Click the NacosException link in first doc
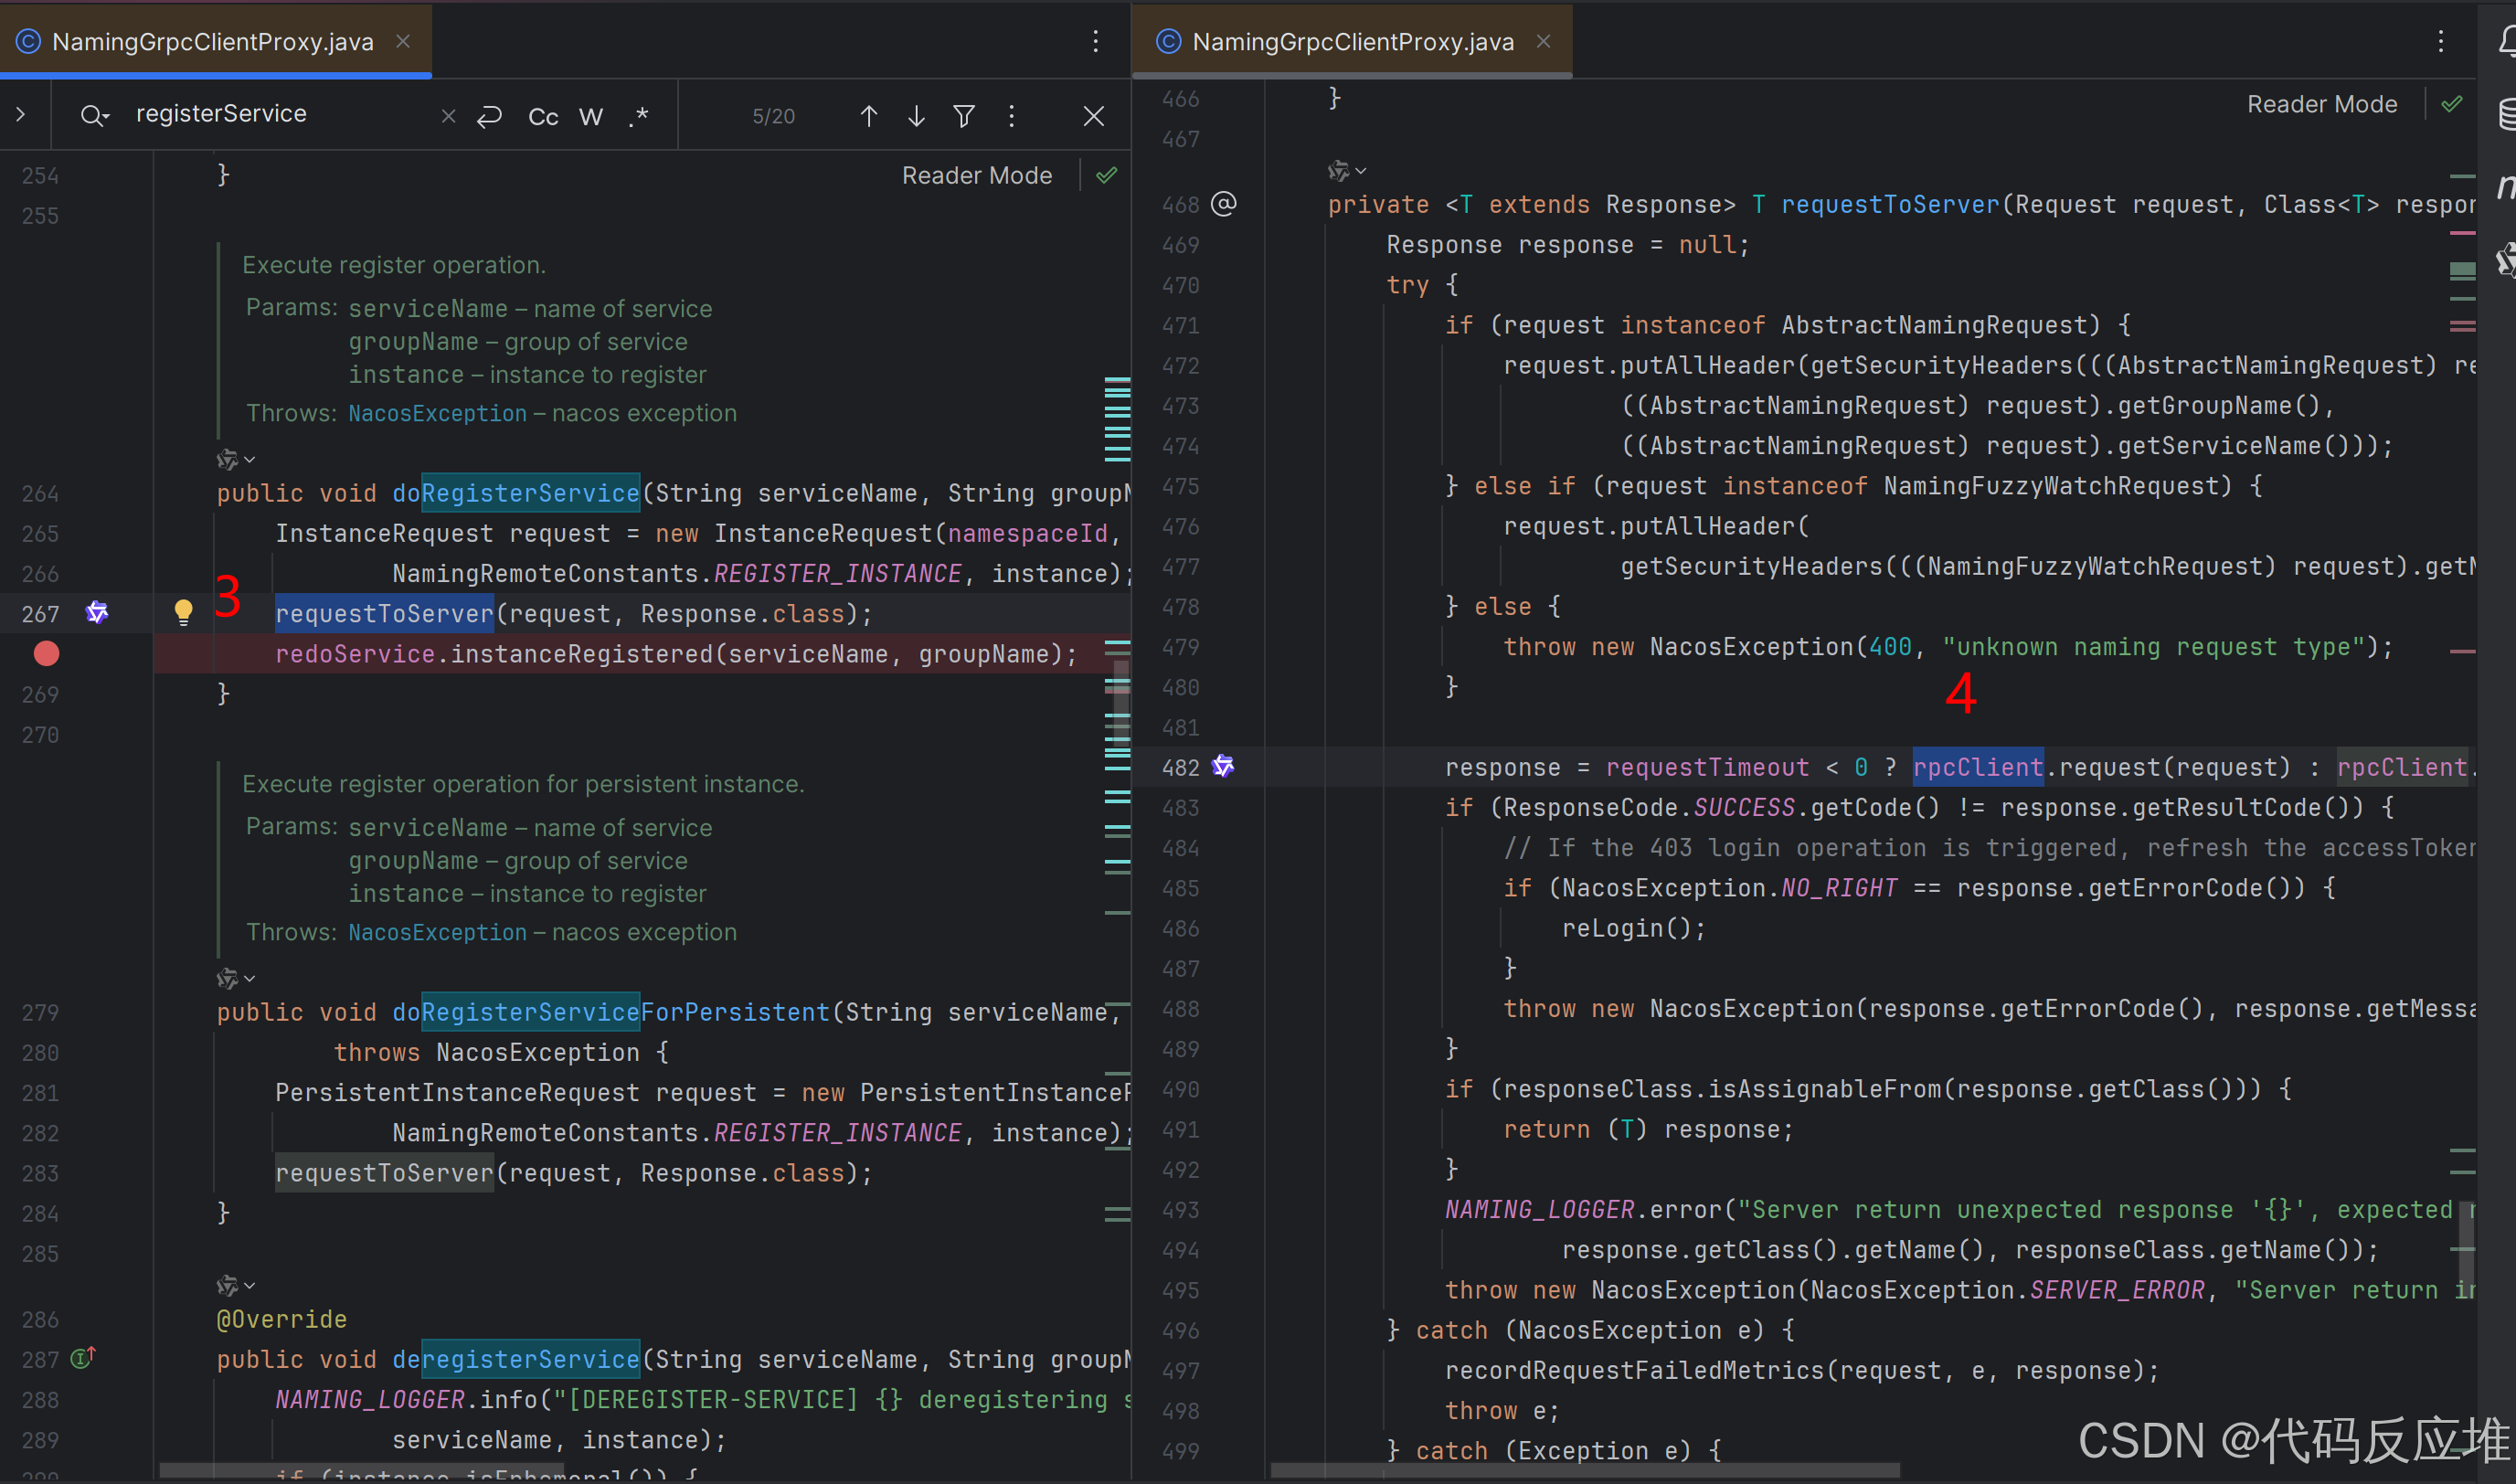Viewport: 2516px width, 1484px height. 437,413
